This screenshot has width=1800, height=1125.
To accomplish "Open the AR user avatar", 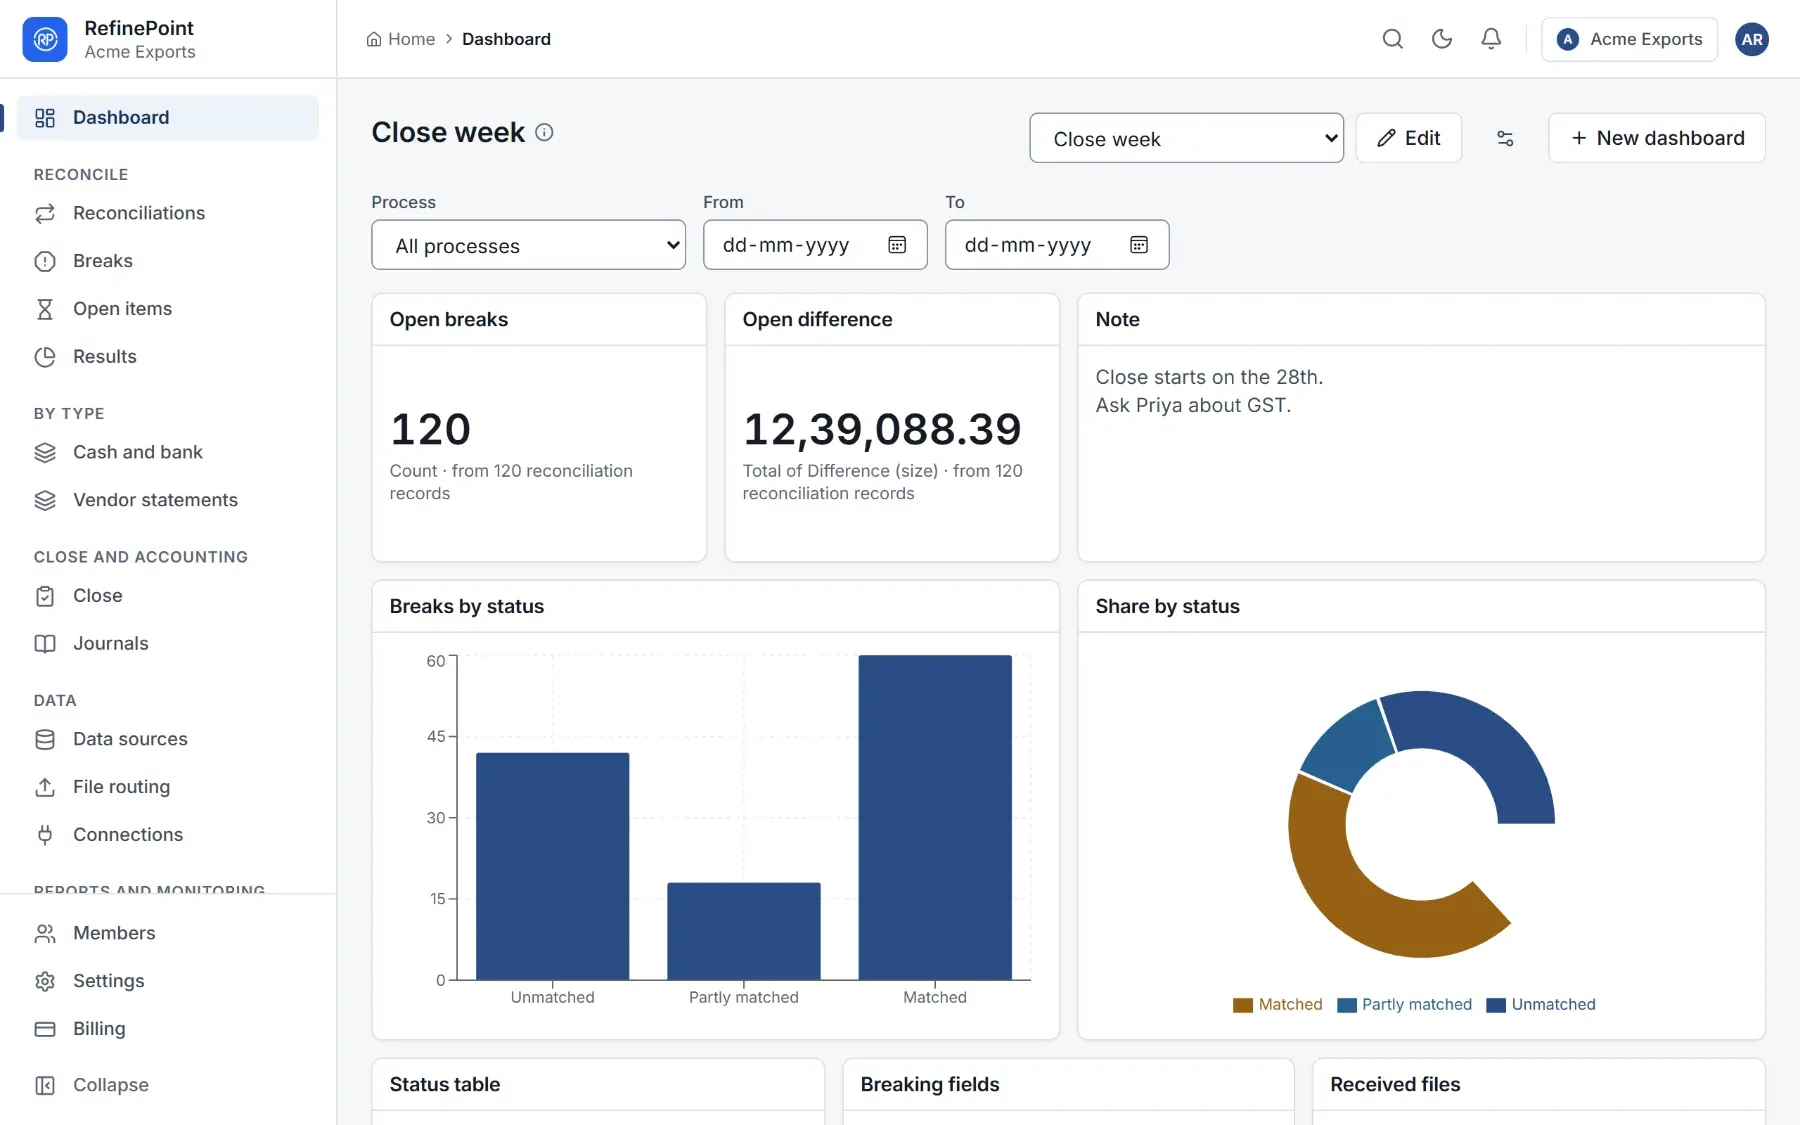I will pos(1752,39).
